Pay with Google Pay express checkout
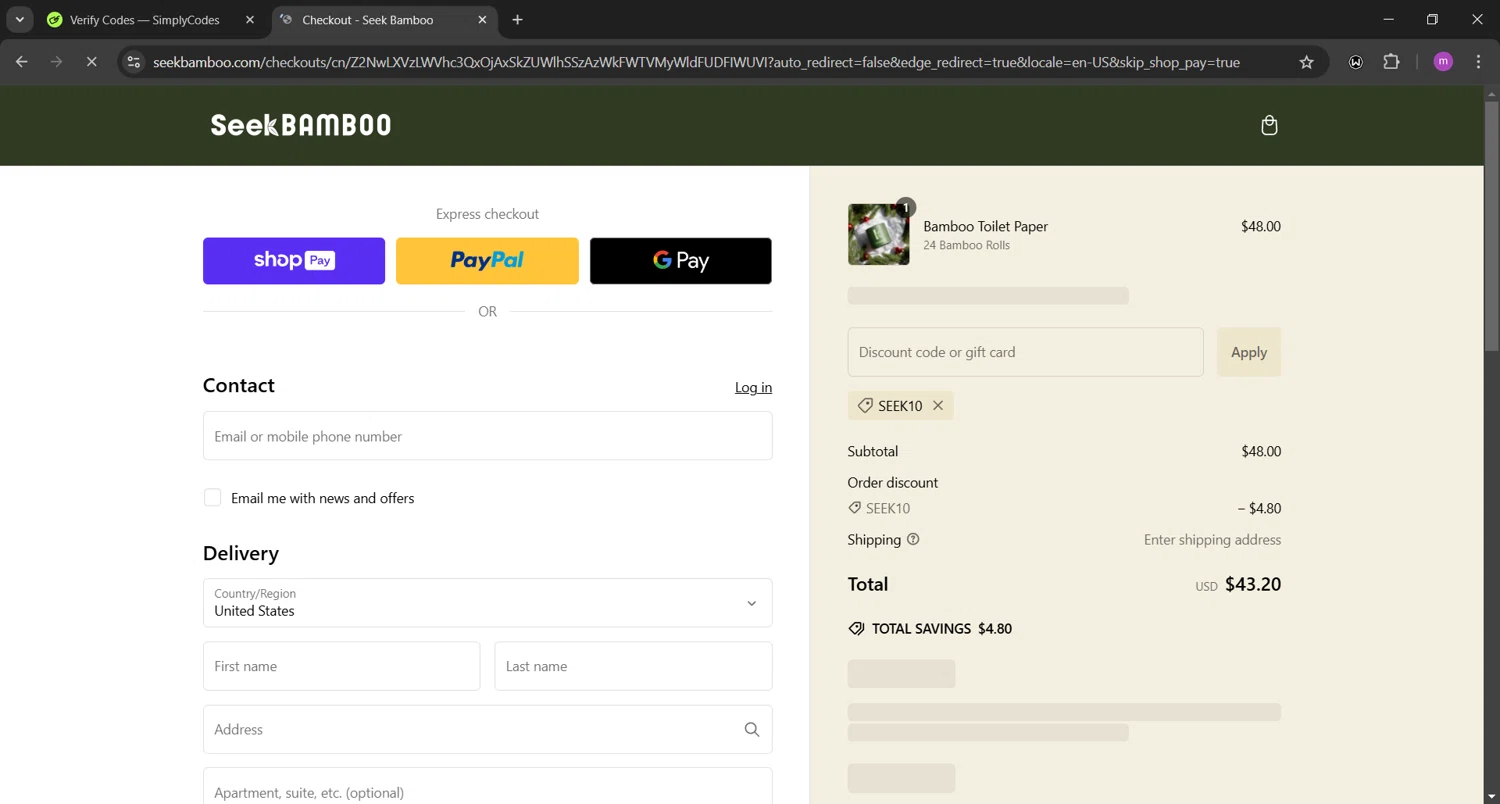Screen dimensions: 1500x804 pos(681,261)
